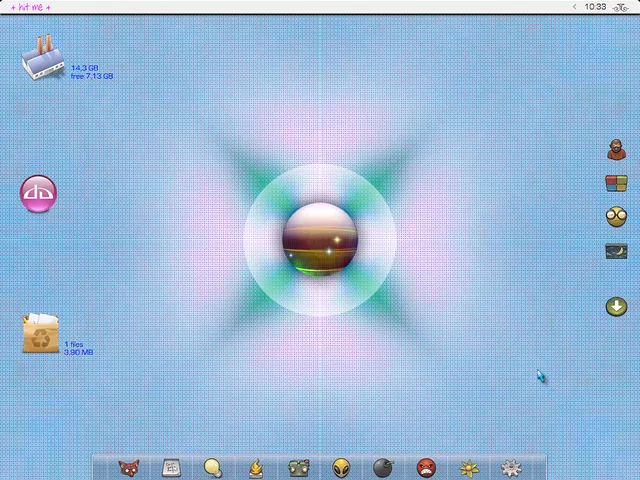Open the yellow flower icon in the dock
The height and width of the screenshot is (480, 640).
468,467
